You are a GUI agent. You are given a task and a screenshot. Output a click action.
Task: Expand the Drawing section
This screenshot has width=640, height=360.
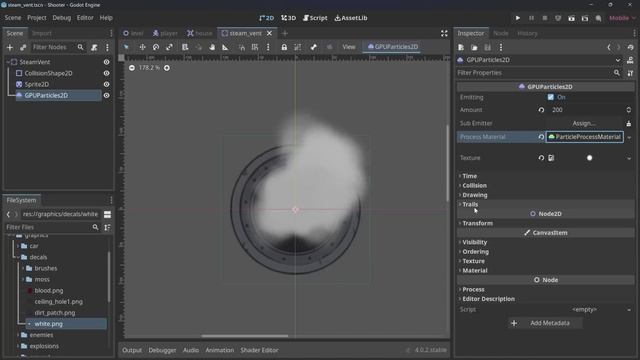pyautogui.click(x=475, y=195)
